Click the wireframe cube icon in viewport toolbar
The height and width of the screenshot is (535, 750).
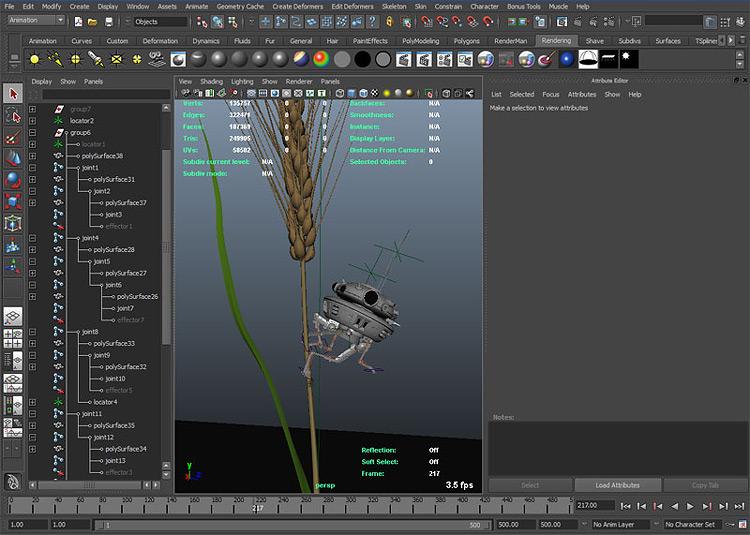[x=340, y=93]
